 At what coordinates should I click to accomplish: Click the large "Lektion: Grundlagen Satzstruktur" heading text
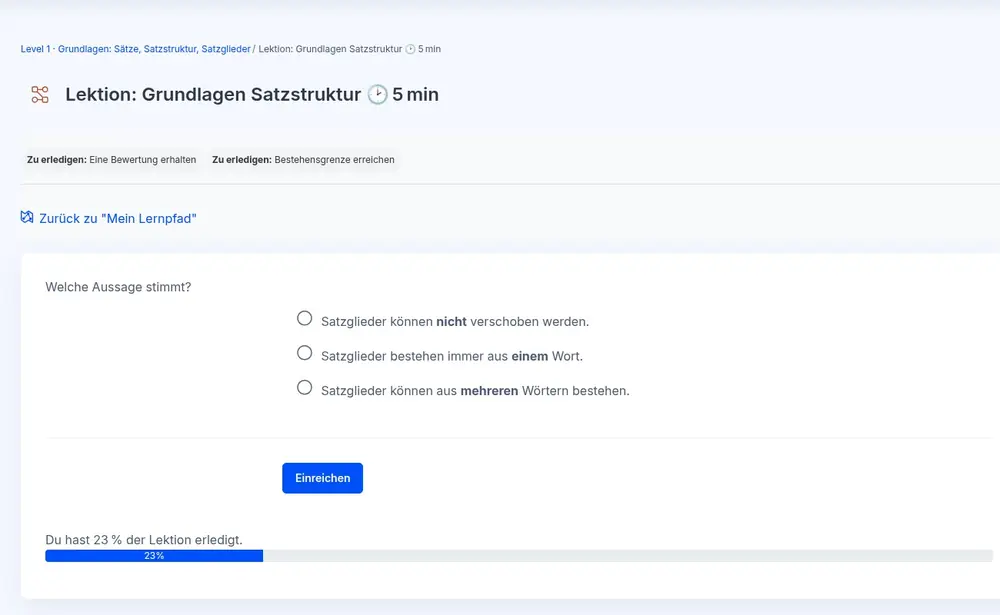tap(212, 95)
